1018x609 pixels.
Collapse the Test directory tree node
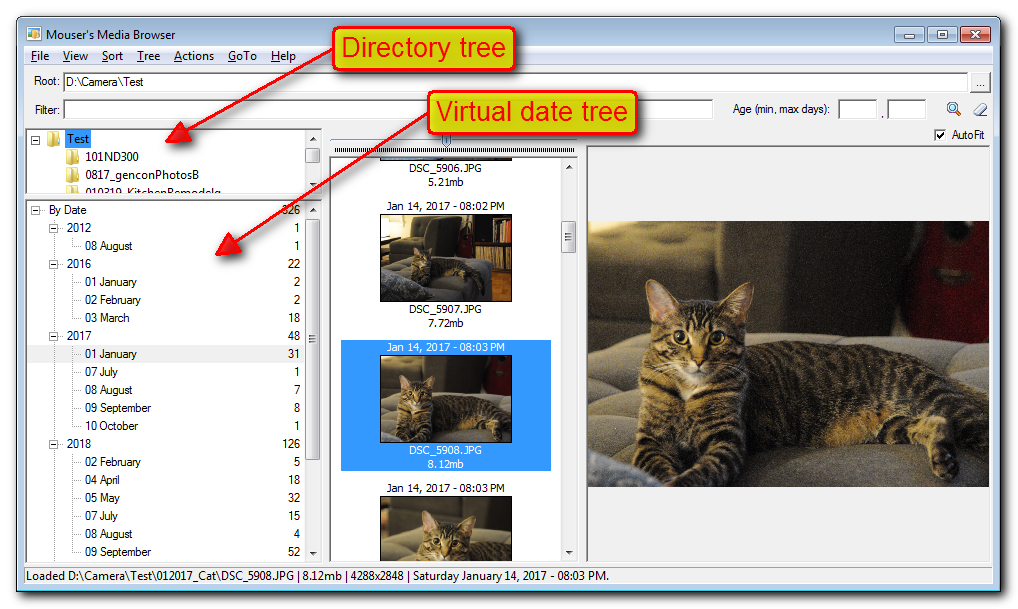point(36,140)
